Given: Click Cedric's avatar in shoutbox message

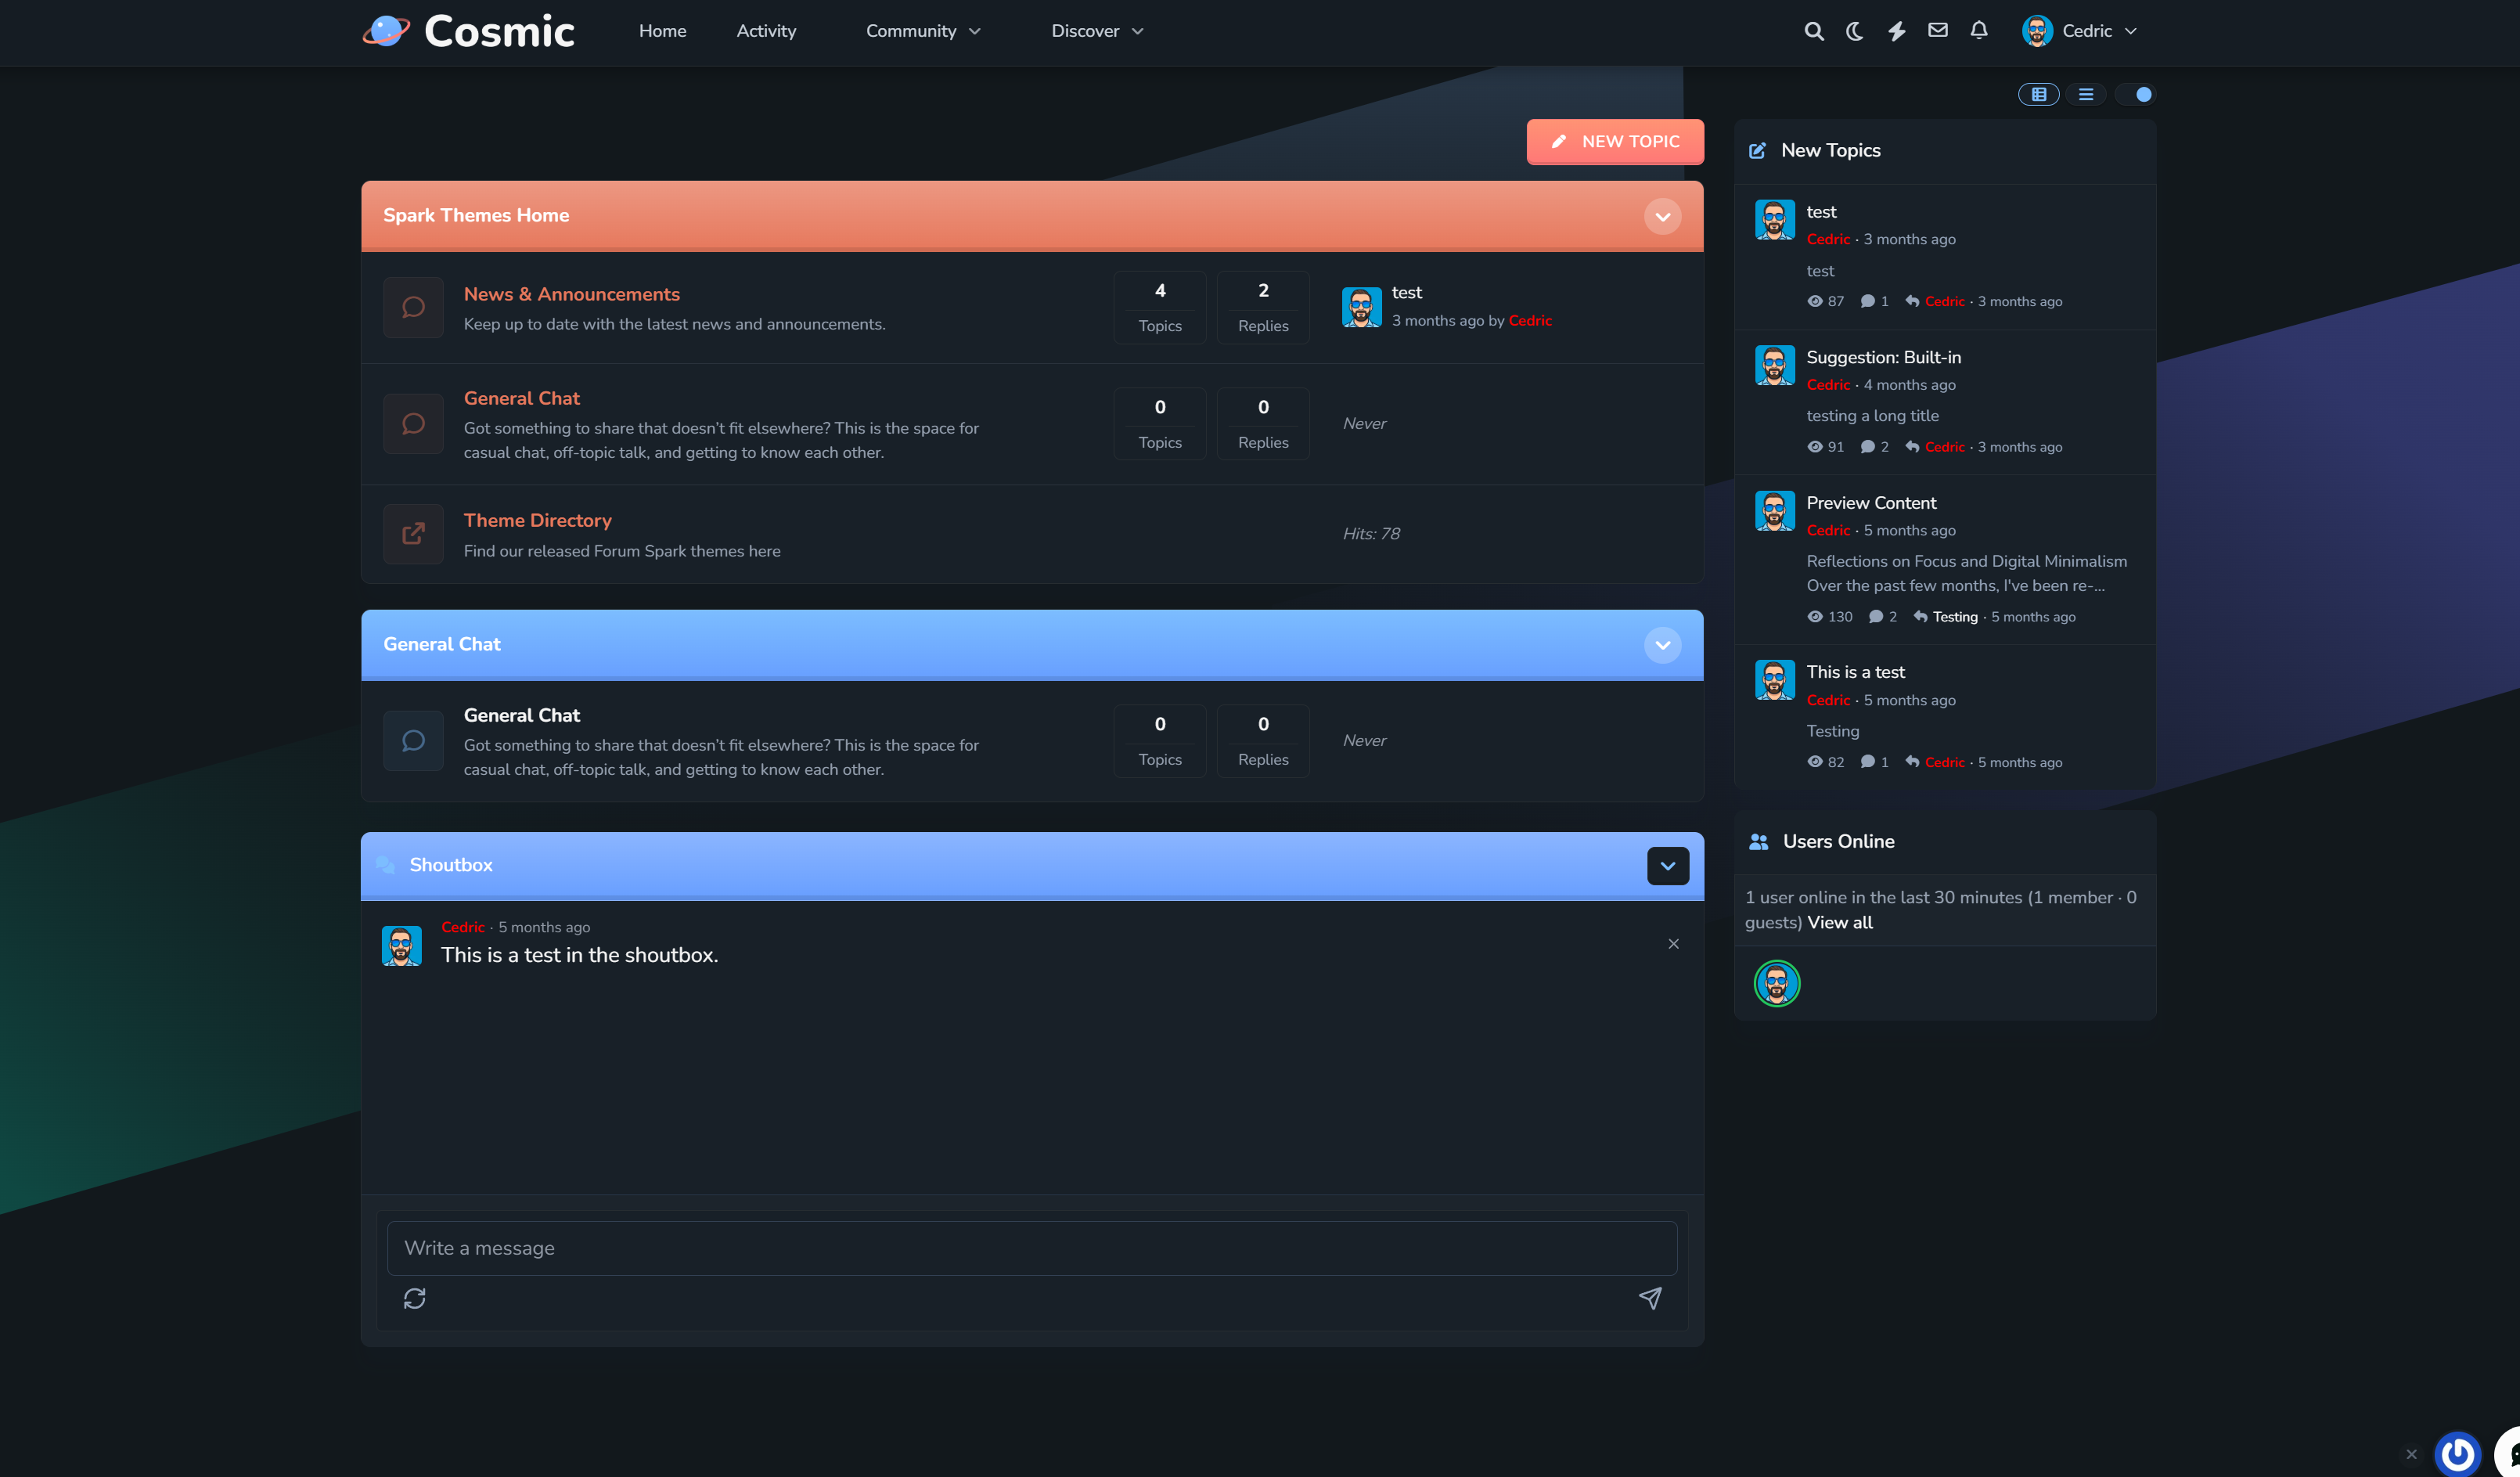Looking at the screenshot, I should pos(401,946).
